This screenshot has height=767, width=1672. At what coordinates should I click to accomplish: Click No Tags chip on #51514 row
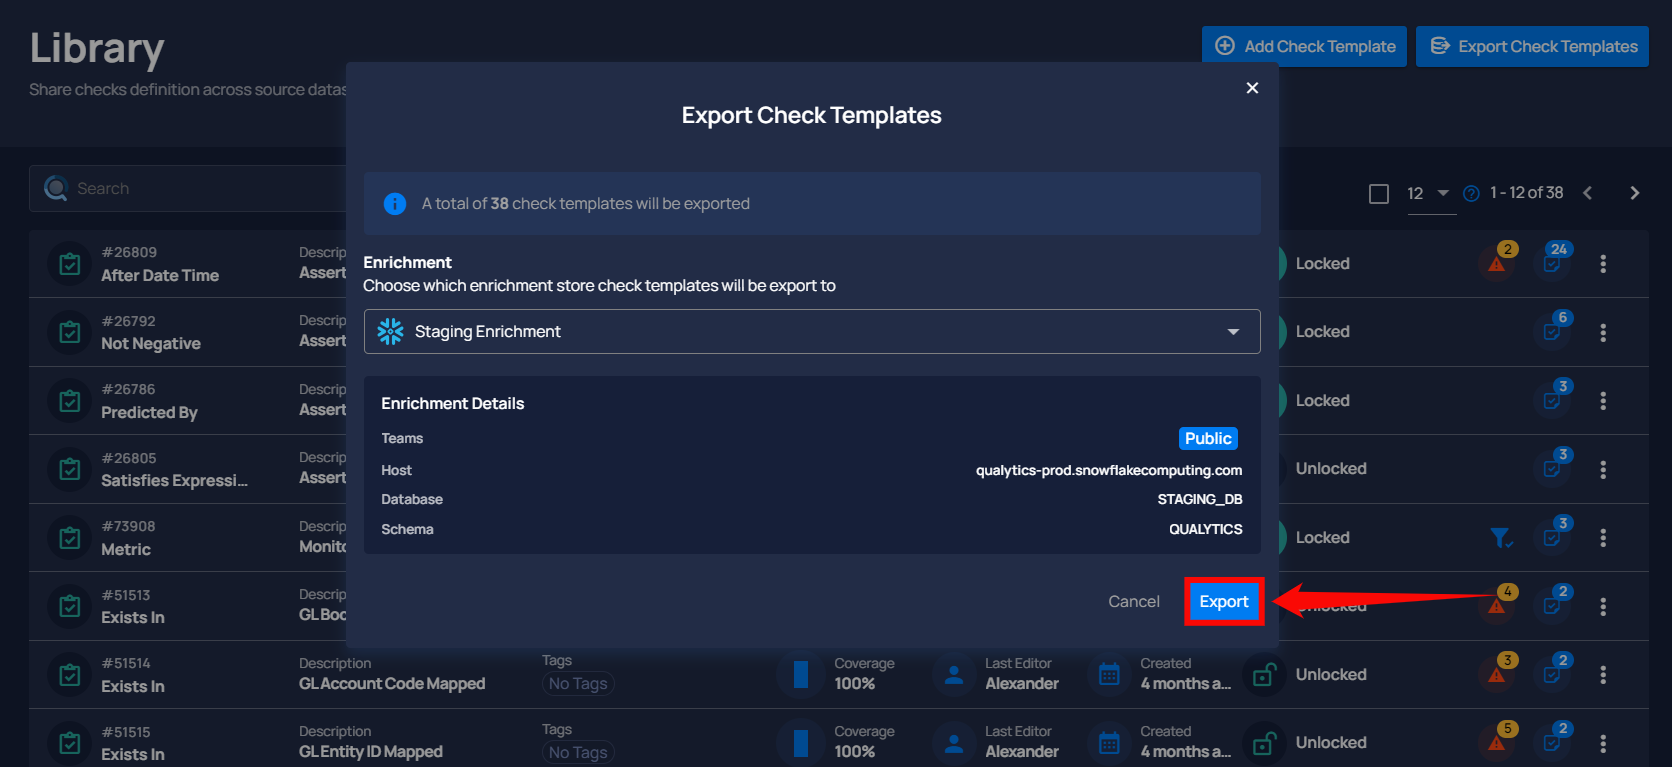pyautogui.click(x=578, y=684)
